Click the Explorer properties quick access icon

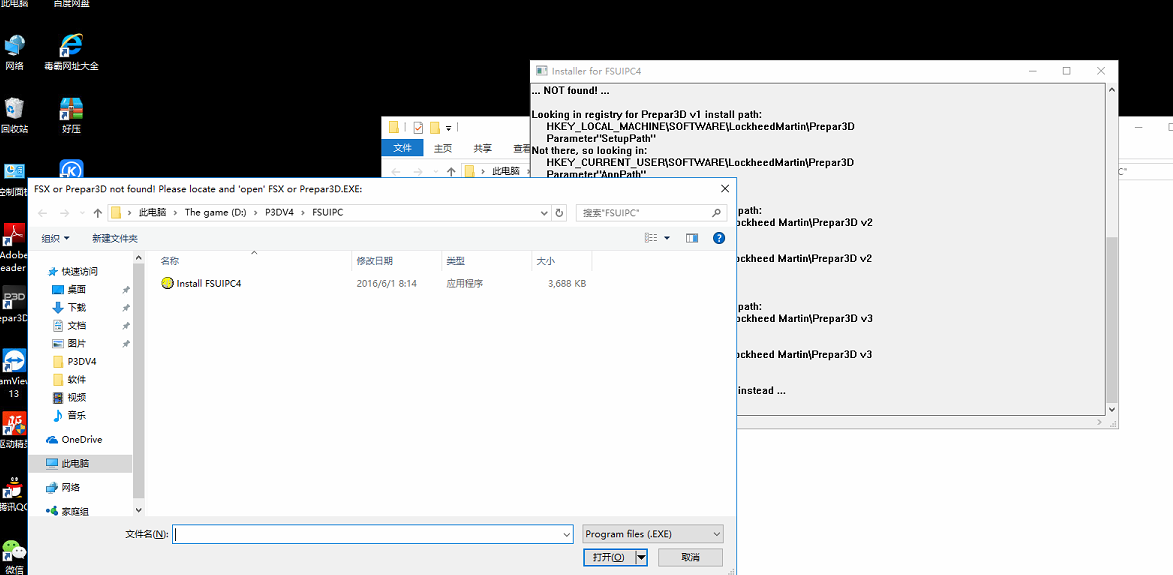[418, 127]
